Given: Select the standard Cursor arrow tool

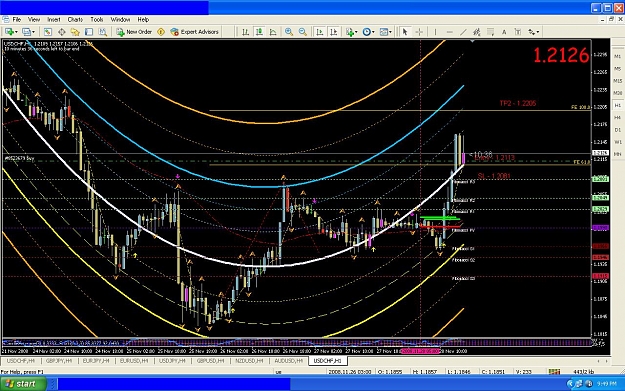Looking at the screenshot, I should [405, 32].
